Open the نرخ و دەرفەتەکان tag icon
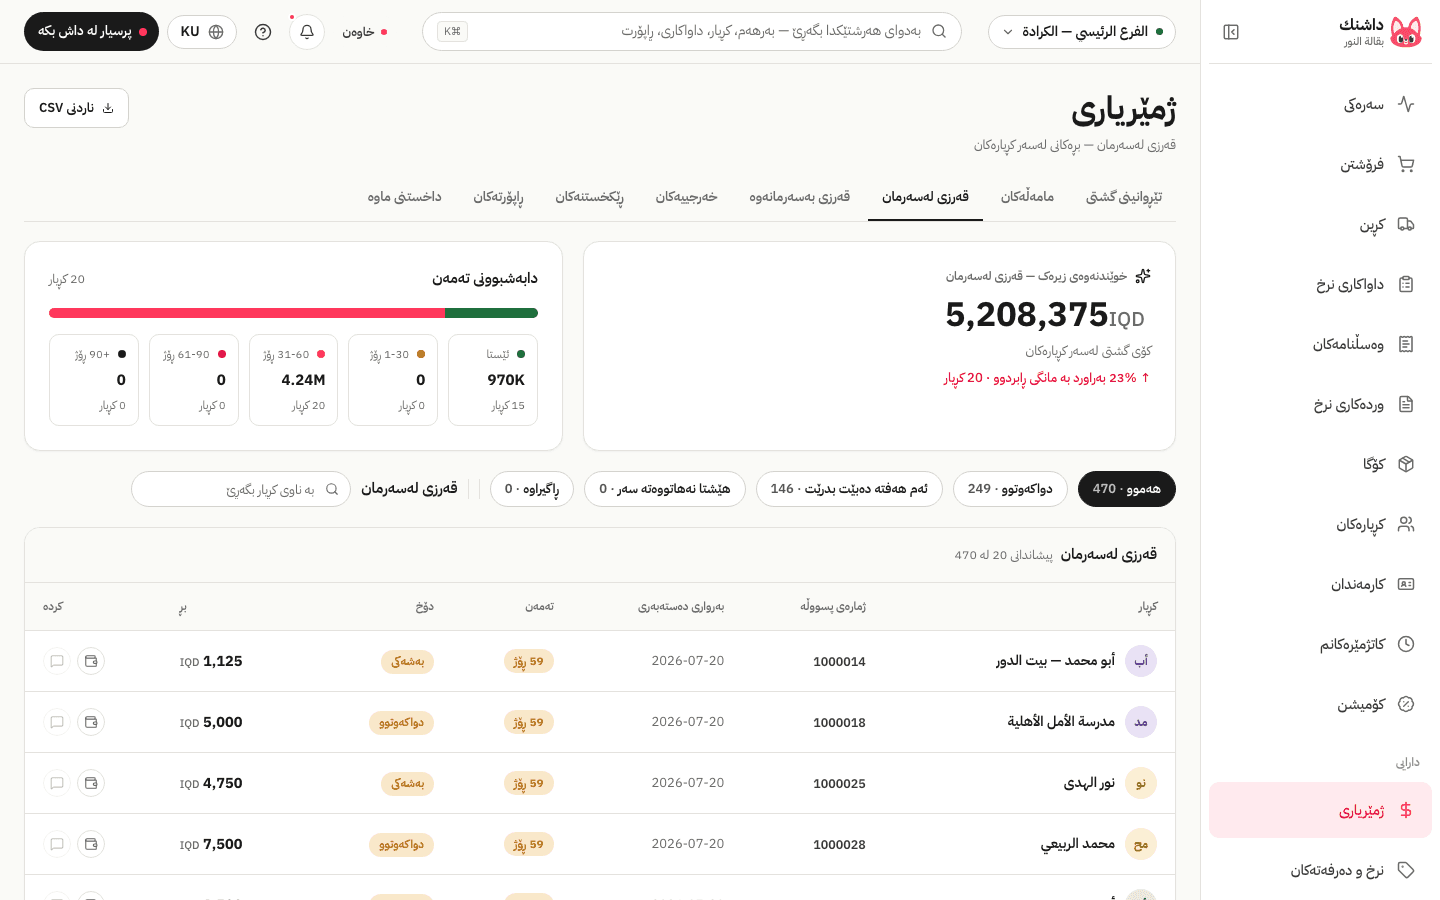1440x900 pixels. (x=1406, y=870)
